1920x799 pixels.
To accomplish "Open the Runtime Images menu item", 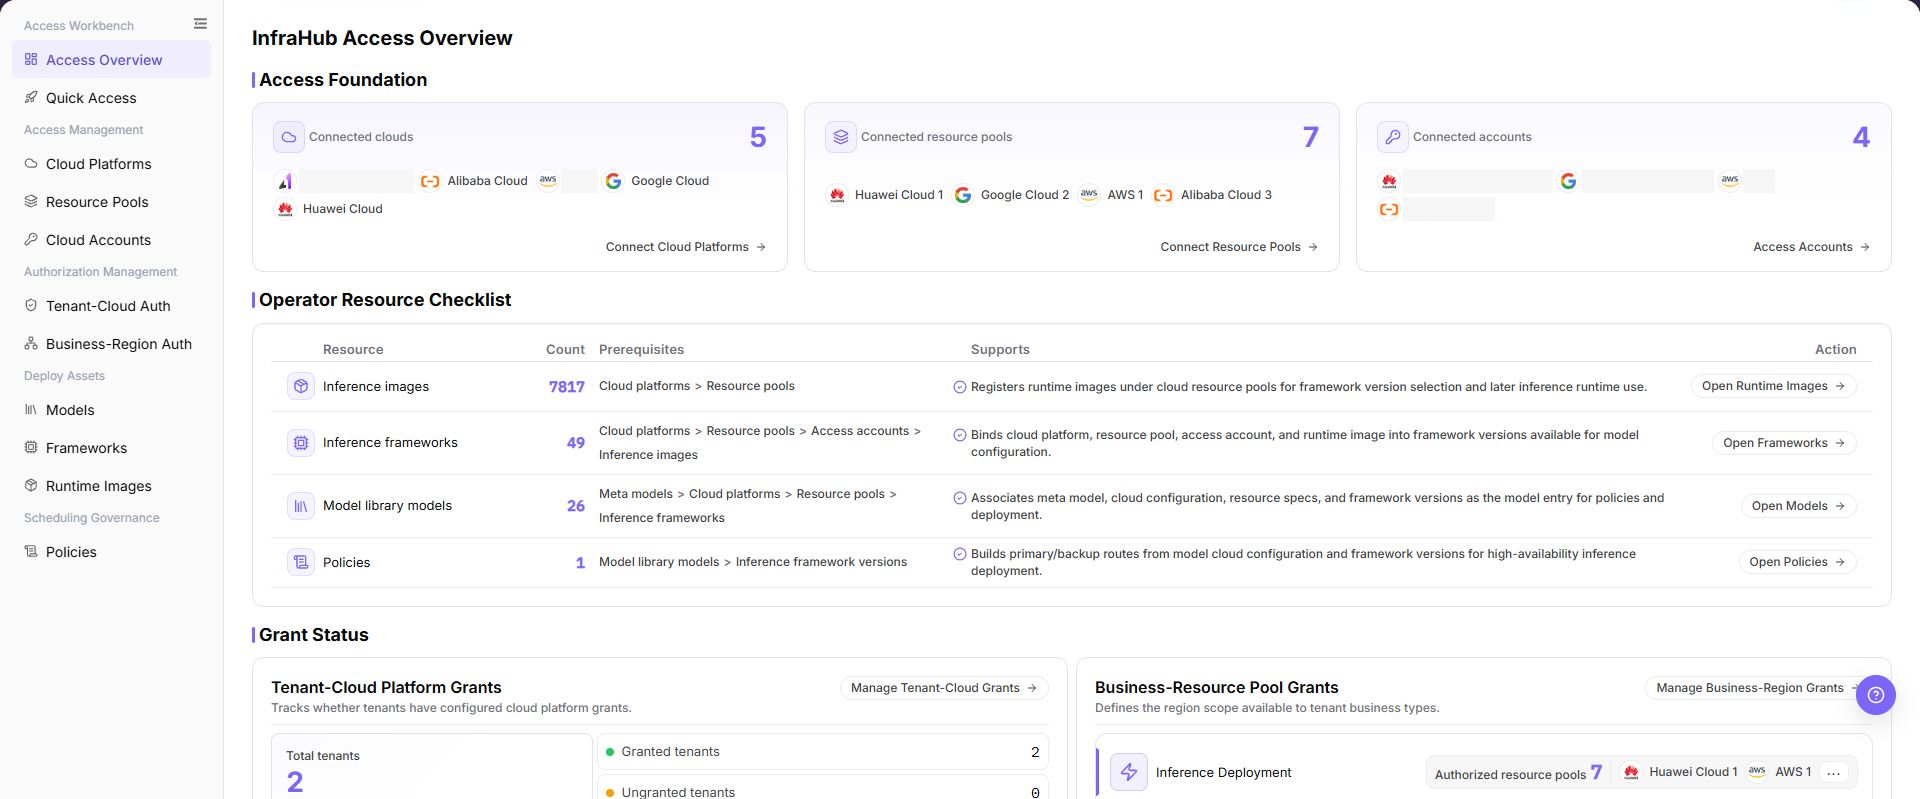I will pyautogui.click(x=111, y=486).
